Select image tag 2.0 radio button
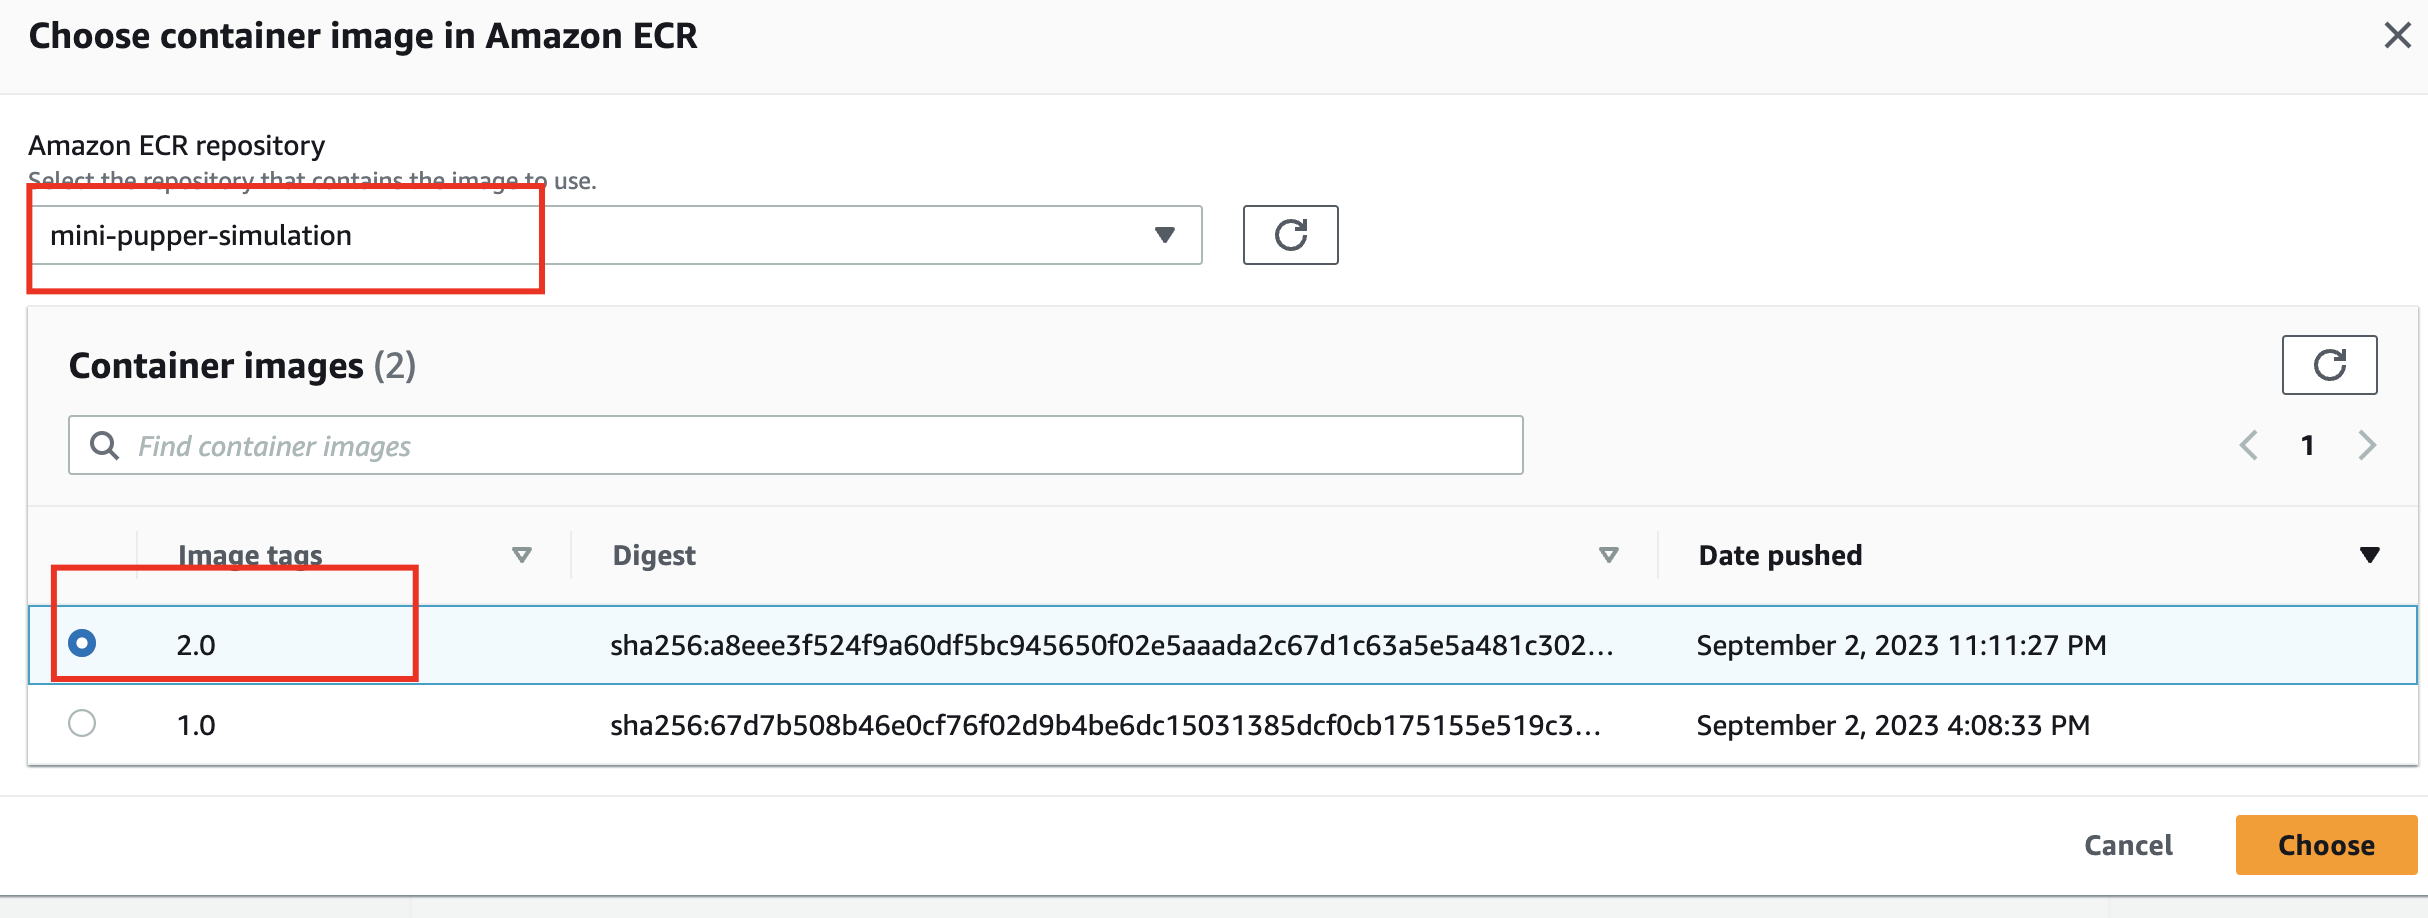Viewport: 2428px width, 918px height. (82, 643)
